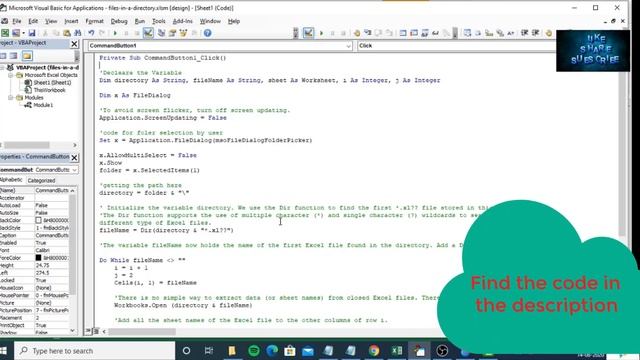Click the Indent icon on Edit toolbar
The width and height of the screenshot is (640, 360).
[x=525, y=33]
